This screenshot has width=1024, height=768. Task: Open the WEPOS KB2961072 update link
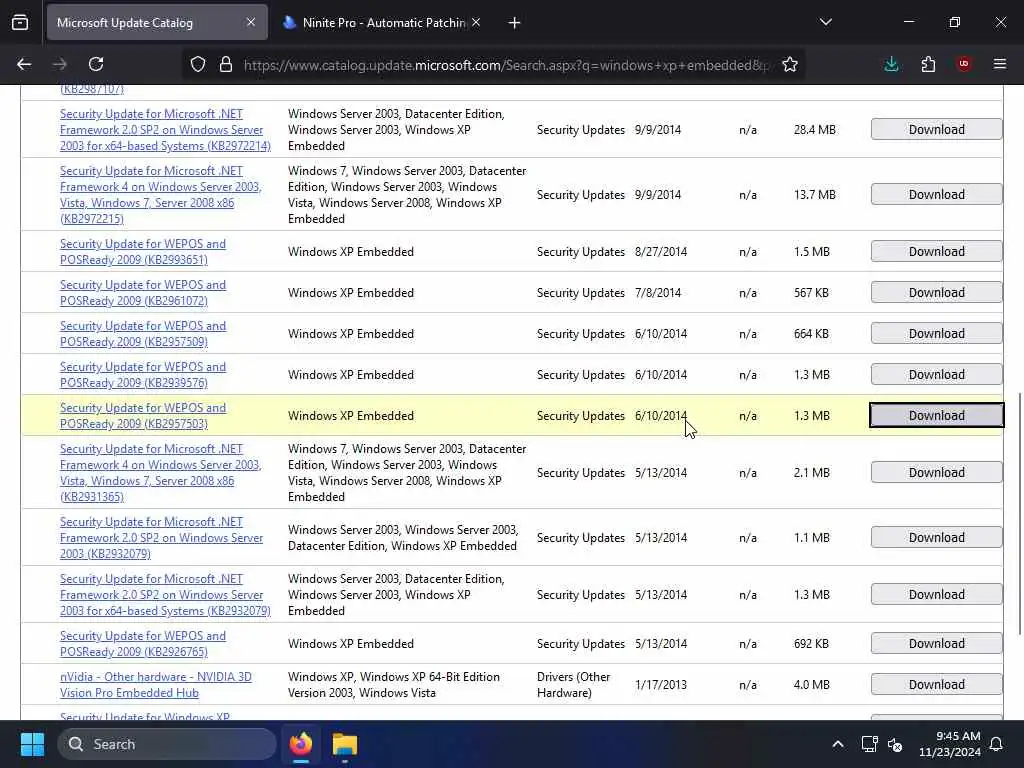point(143,293)
